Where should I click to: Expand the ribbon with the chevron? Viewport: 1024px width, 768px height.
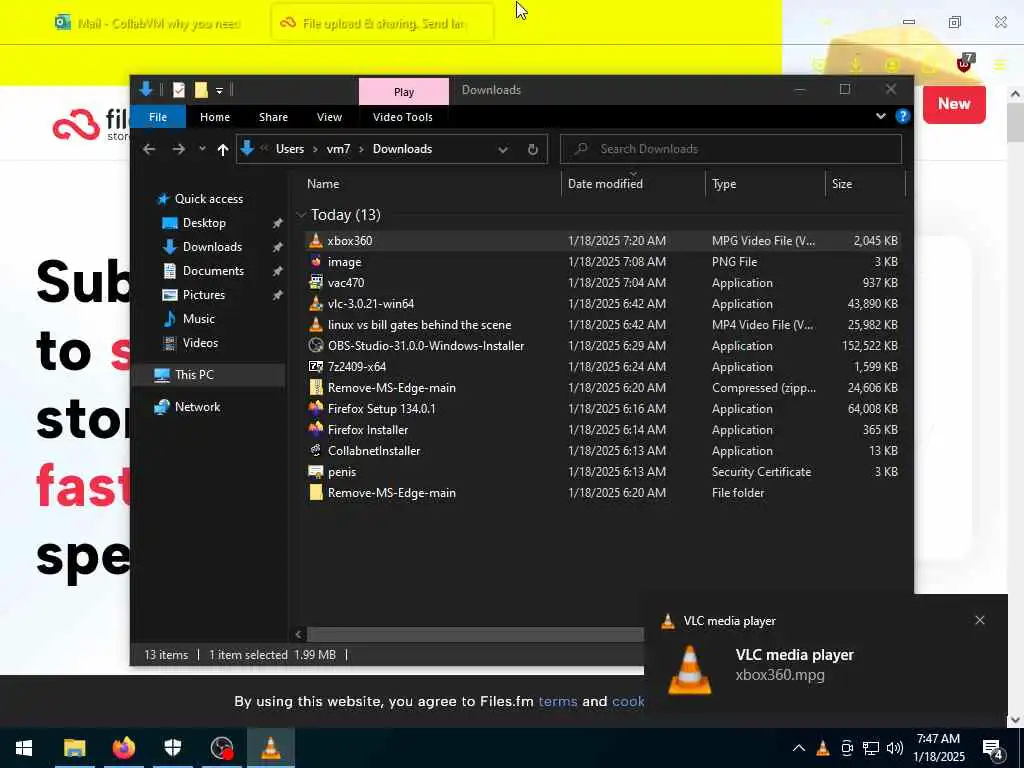880,116
